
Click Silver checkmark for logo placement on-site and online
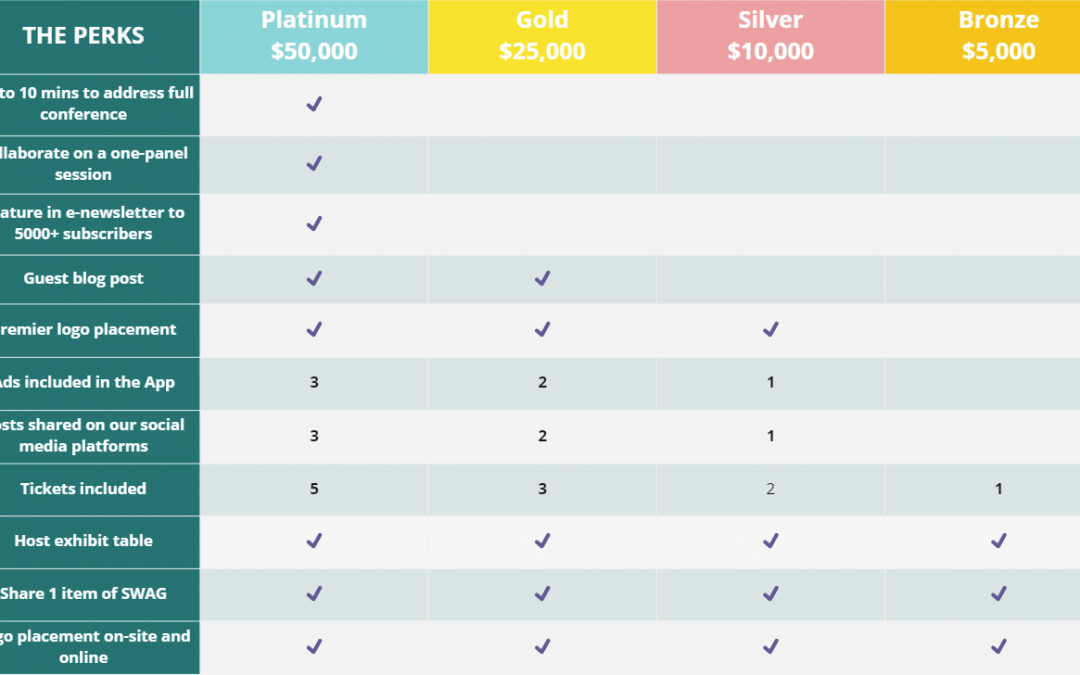click(x=771, y=646)
